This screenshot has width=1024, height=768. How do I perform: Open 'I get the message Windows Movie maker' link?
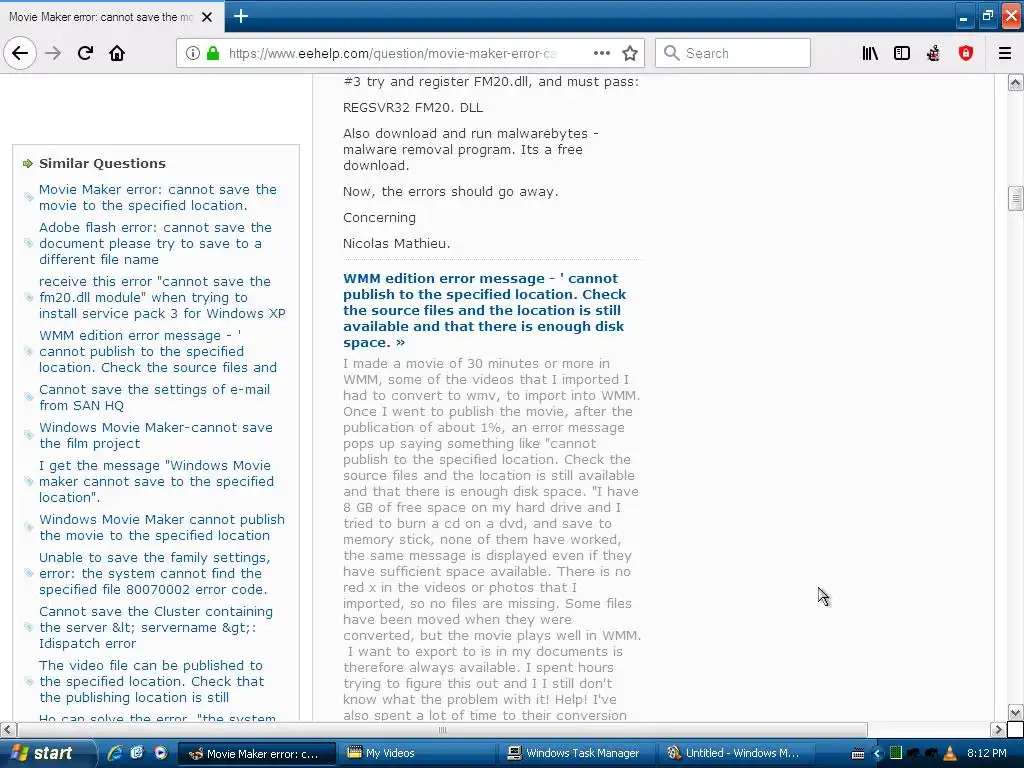pos(156,481)
